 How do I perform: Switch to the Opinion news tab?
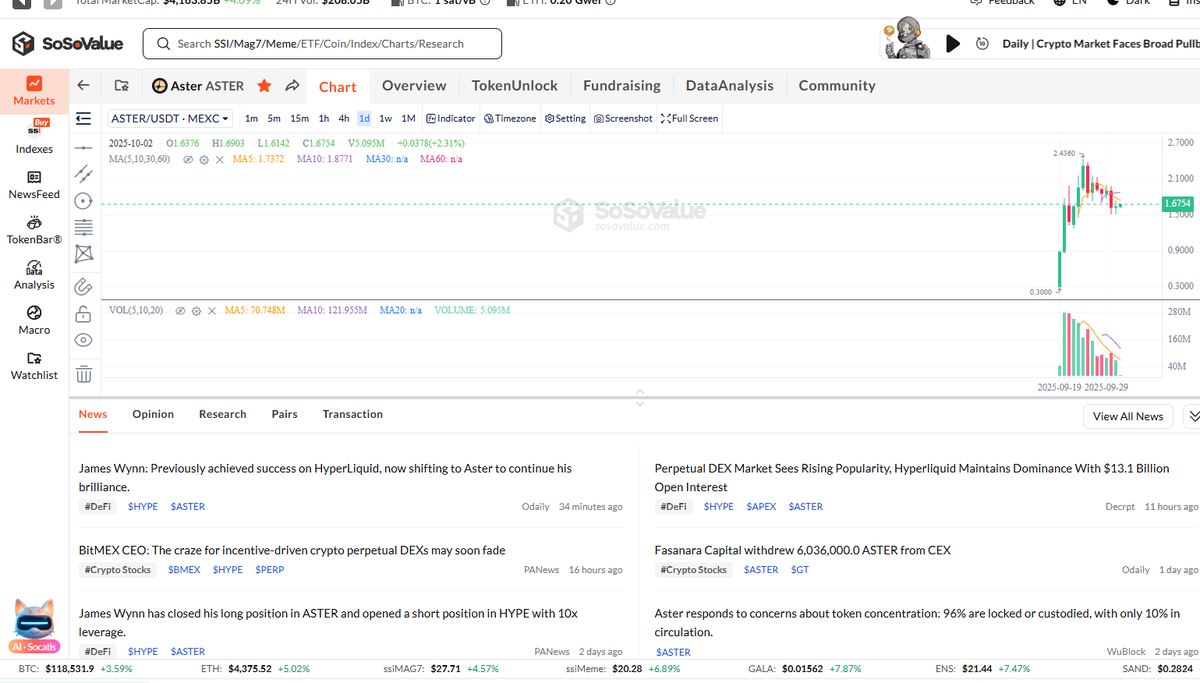(153, 414)
